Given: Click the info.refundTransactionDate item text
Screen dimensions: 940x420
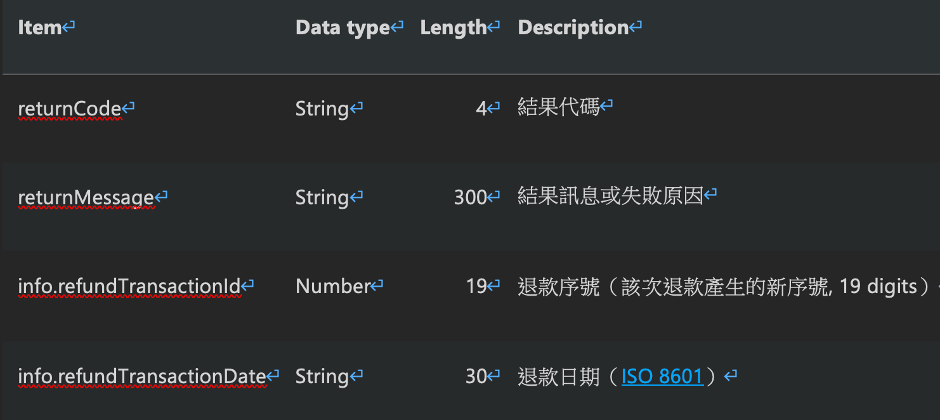Looking at the screenshot, I should tap(141, 377).
